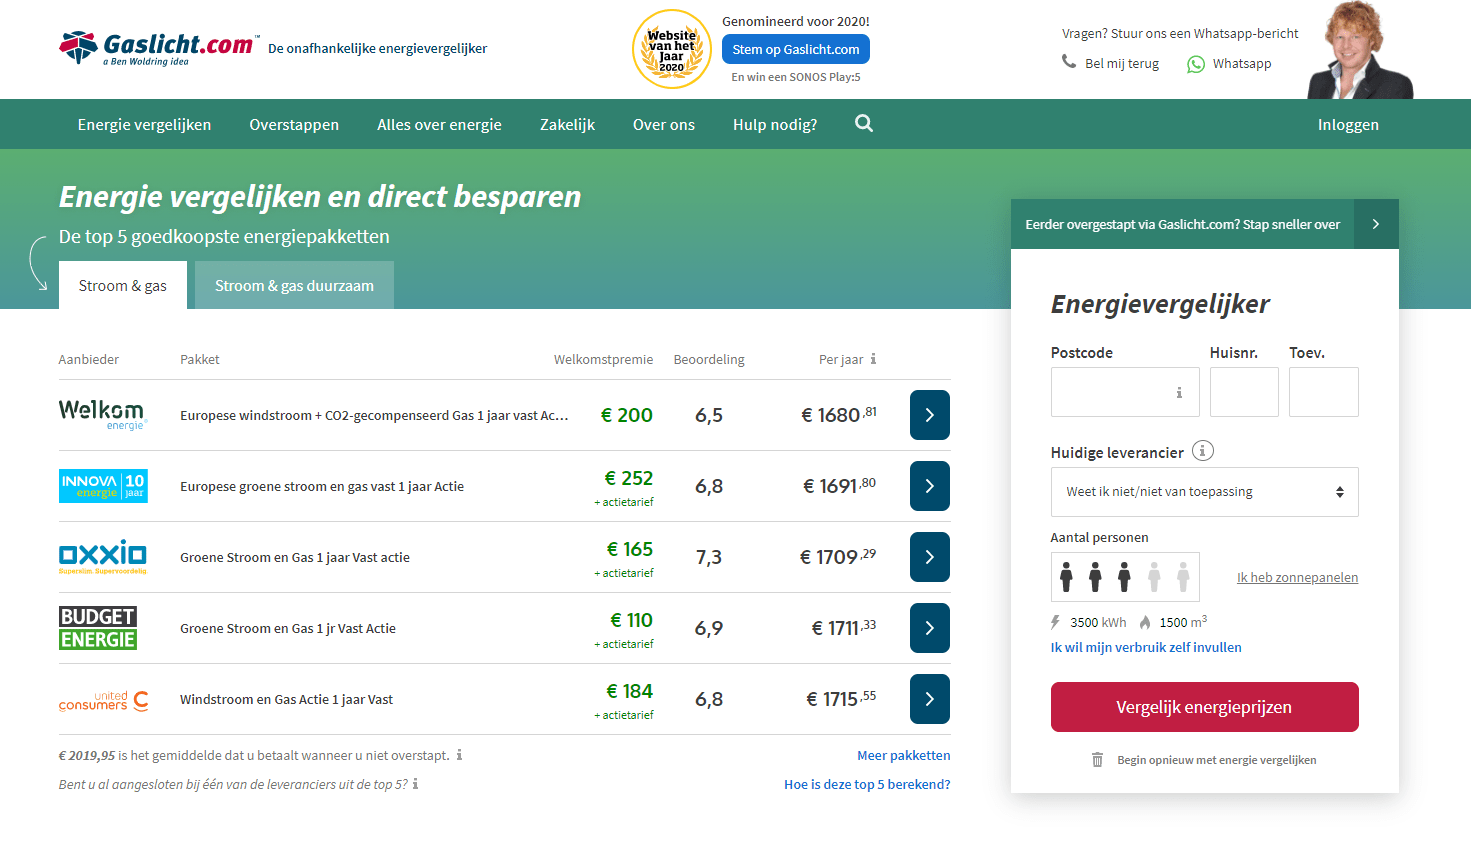Open arrow button for Innova energie package

tap(930, 486)
